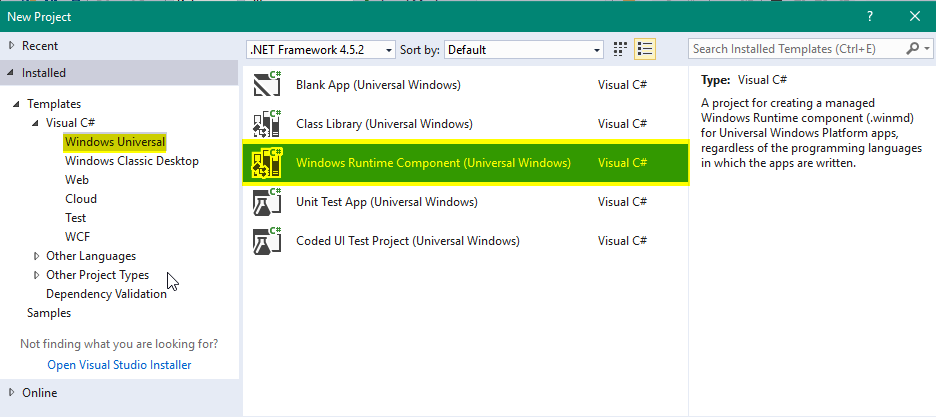
Task: Select Unit Test App (Universal Windows) template
Action: point(387,202)
